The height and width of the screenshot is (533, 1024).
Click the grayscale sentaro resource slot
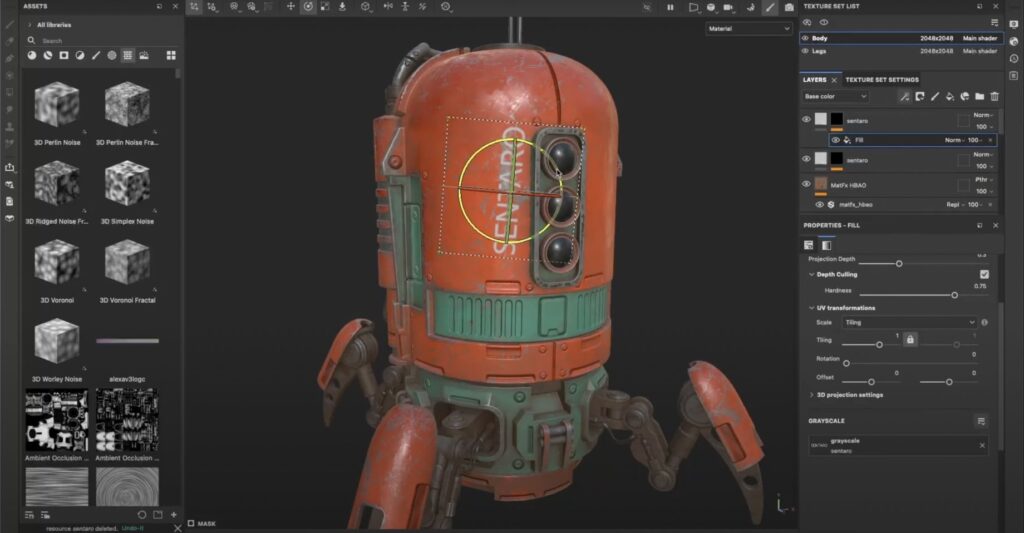pyautogui.click(x=898, y=445)
